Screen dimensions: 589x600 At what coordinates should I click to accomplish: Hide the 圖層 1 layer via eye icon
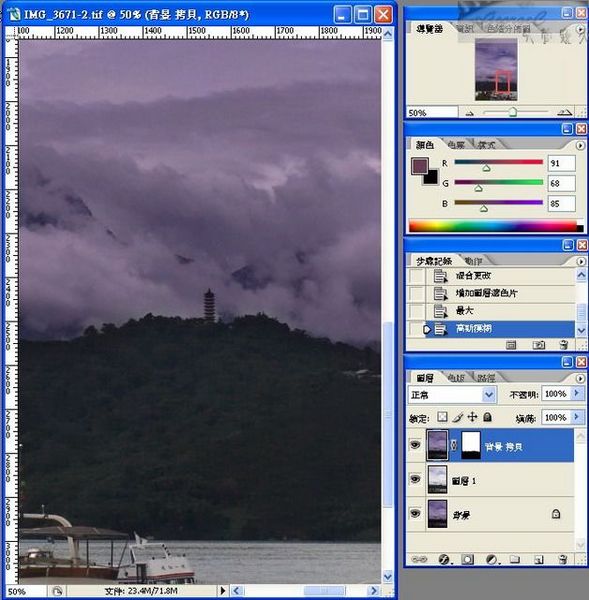415,479
